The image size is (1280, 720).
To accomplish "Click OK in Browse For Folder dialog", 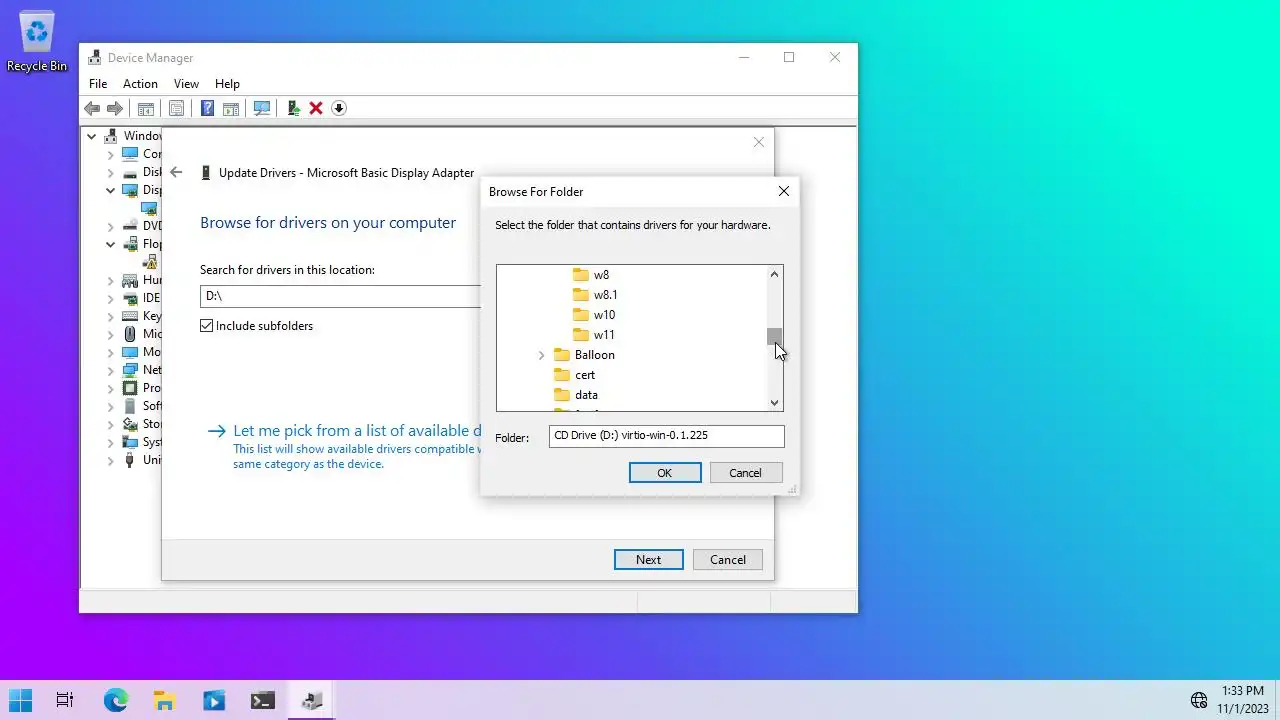I will point(664,473).
